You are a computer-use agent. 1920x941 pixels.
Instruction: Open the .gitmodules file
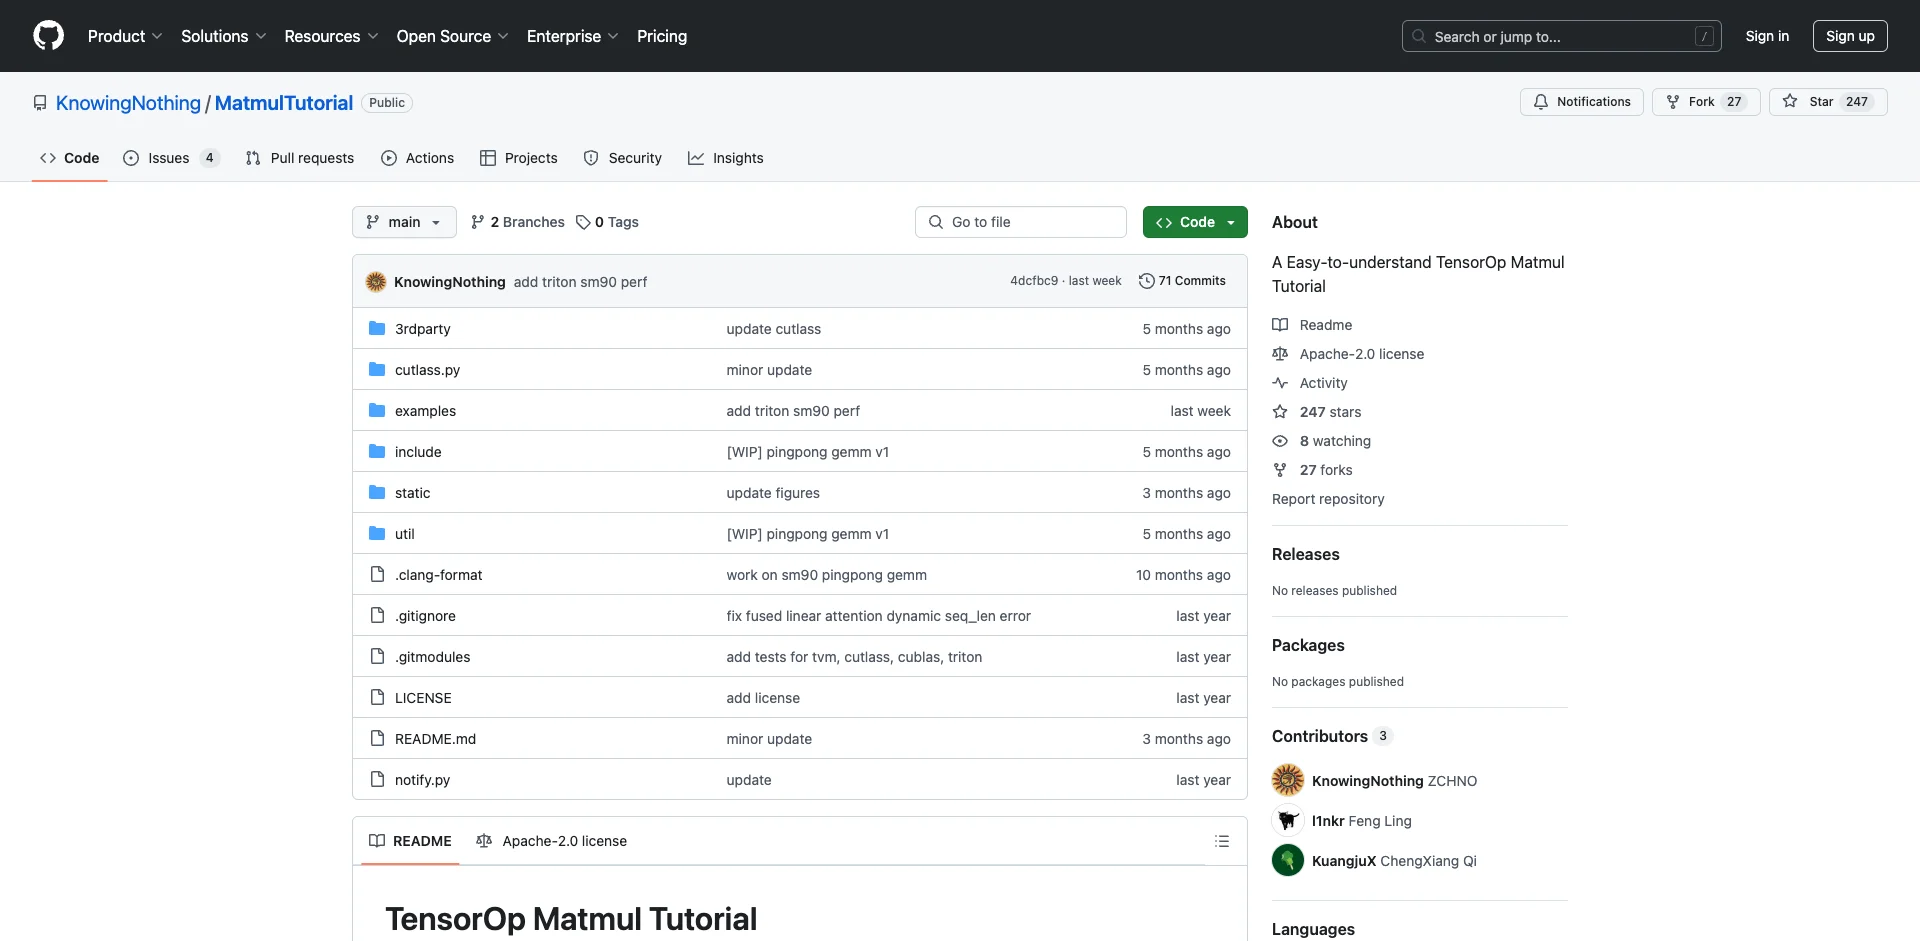432,657
